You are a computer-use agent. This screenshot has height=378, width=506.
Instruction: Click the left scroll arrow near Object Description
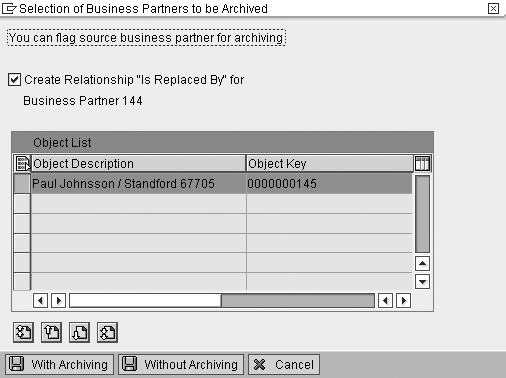pyautogui.click(x=40, y=301)
